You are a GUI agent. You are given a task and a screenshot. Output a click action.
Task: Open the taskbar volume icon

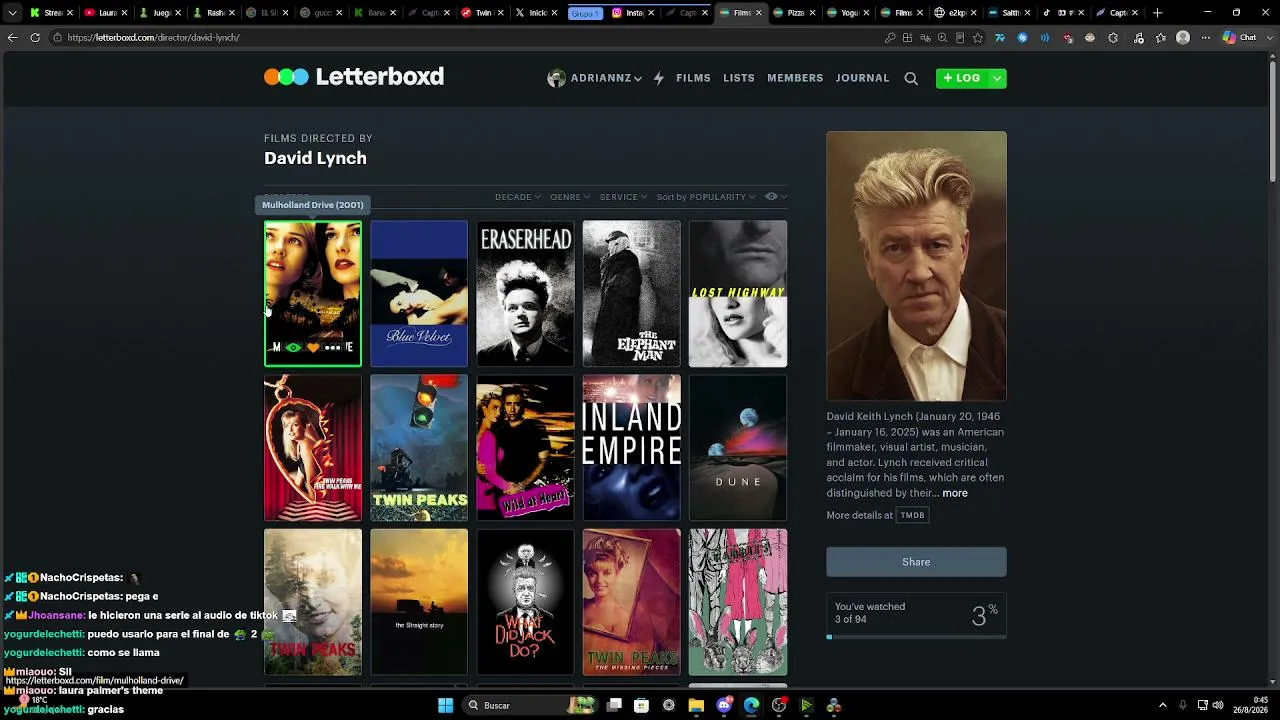1218,706
